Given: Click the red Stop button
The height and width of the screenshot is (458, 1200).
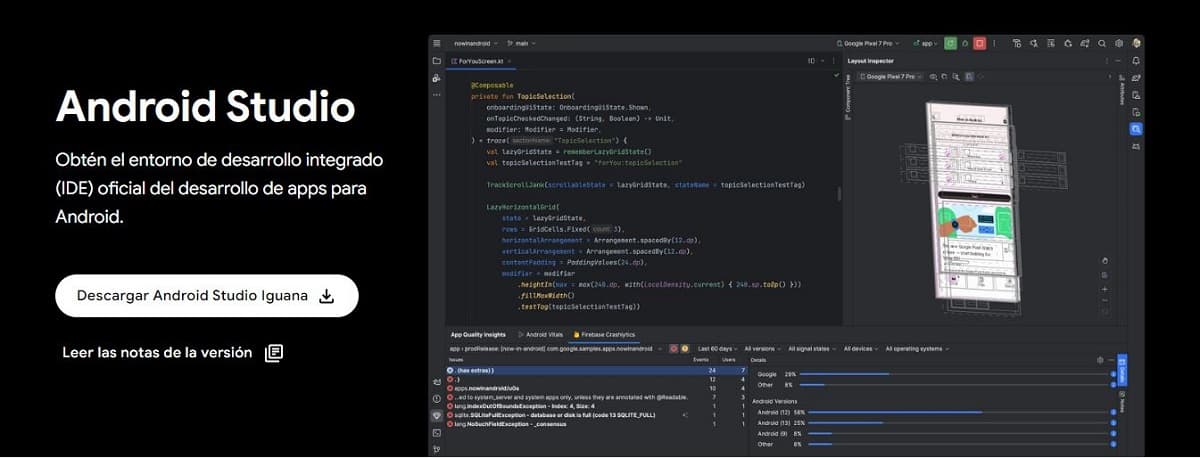Looking at the screenshot, I should pyautogui.click(x=980, y=44).
